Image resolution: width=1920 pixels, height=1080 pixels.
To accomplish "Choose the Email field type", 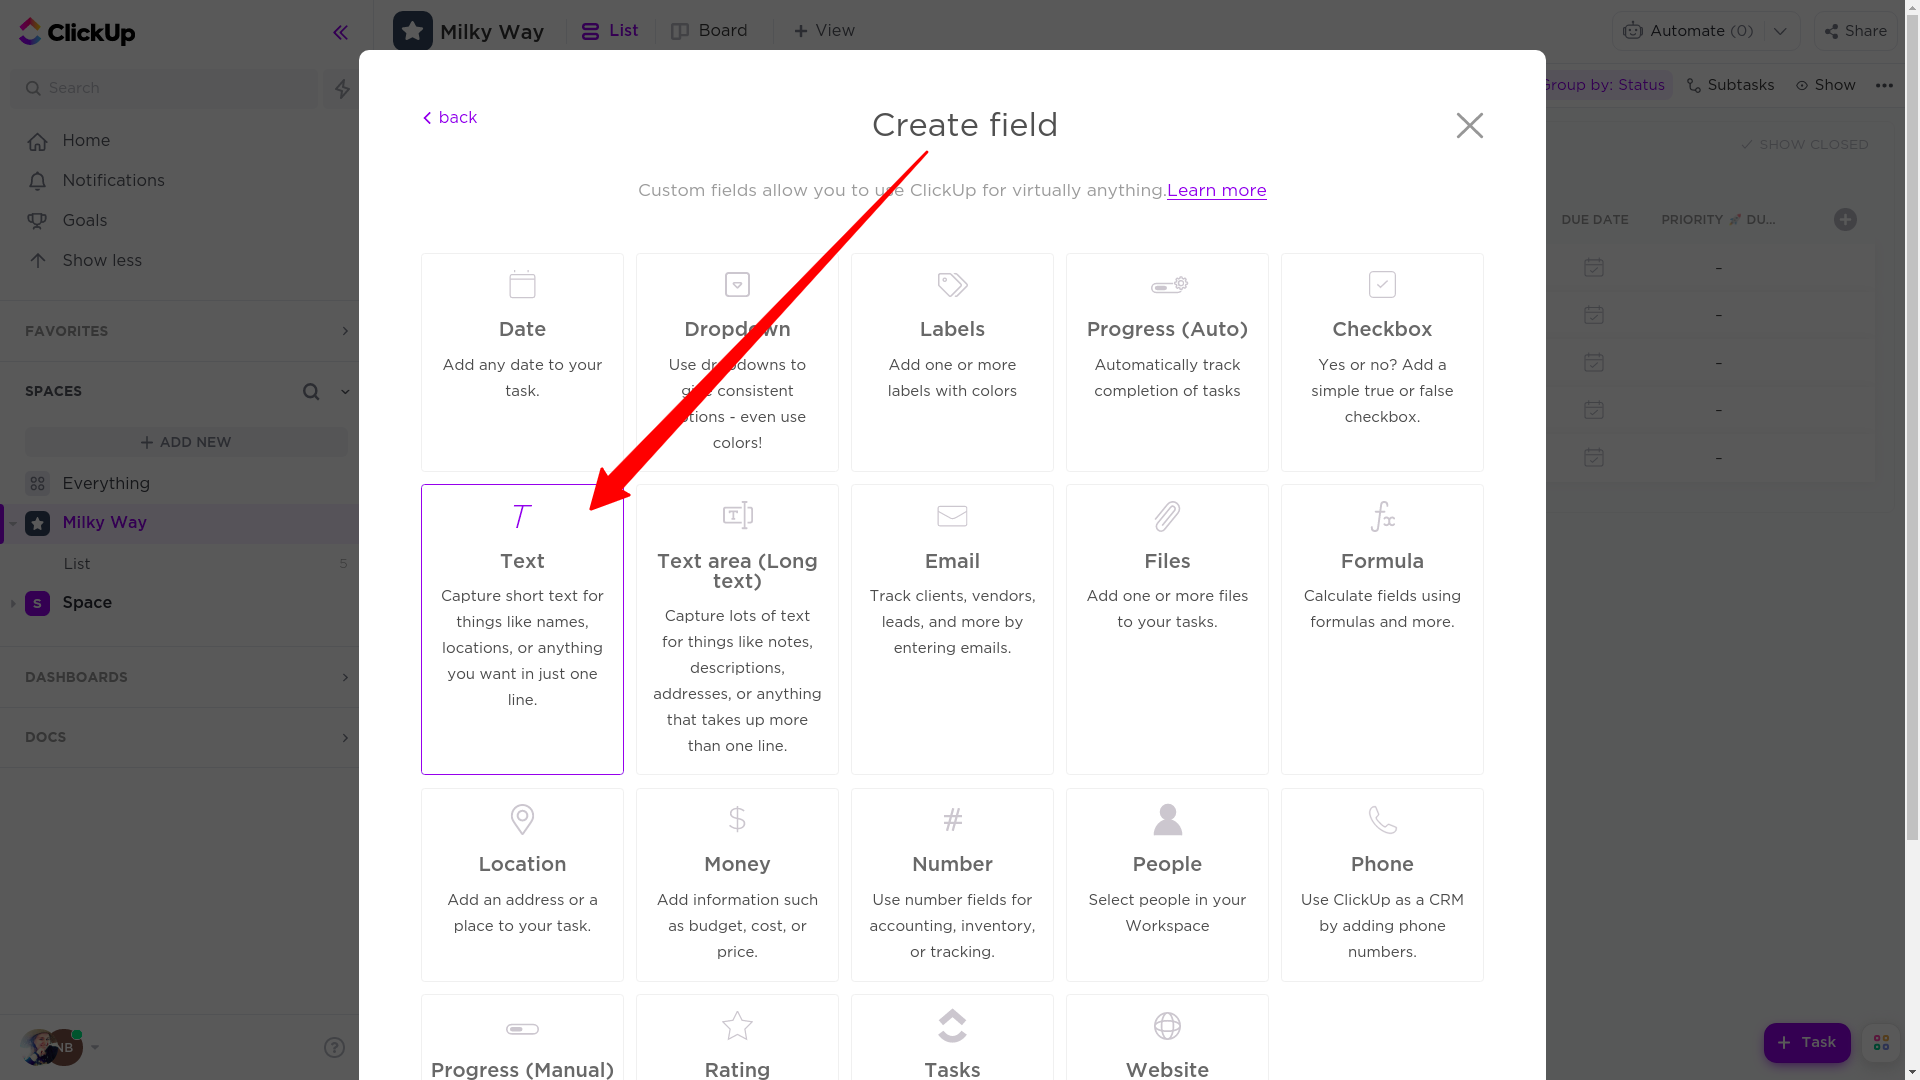I will tap(952, 629).
